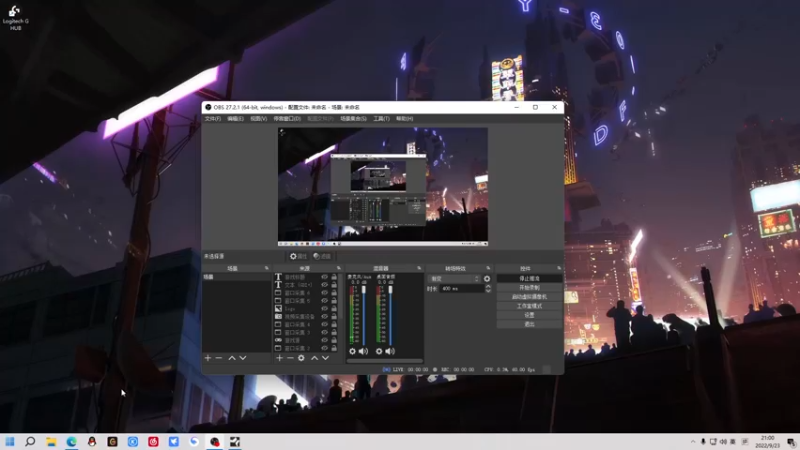Screen dimensions: 800x450
Task: Open settings gear for 桌面音频 channel
Action: click(379, 351)
